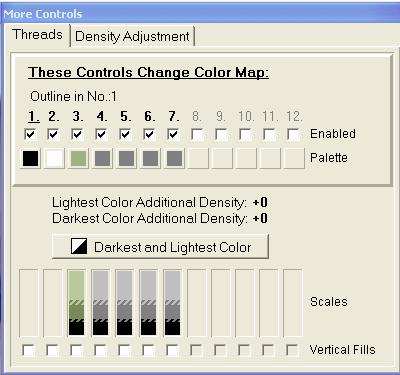
Task: Click the gray scale bar for thread 5
Action: click(124, 303)
